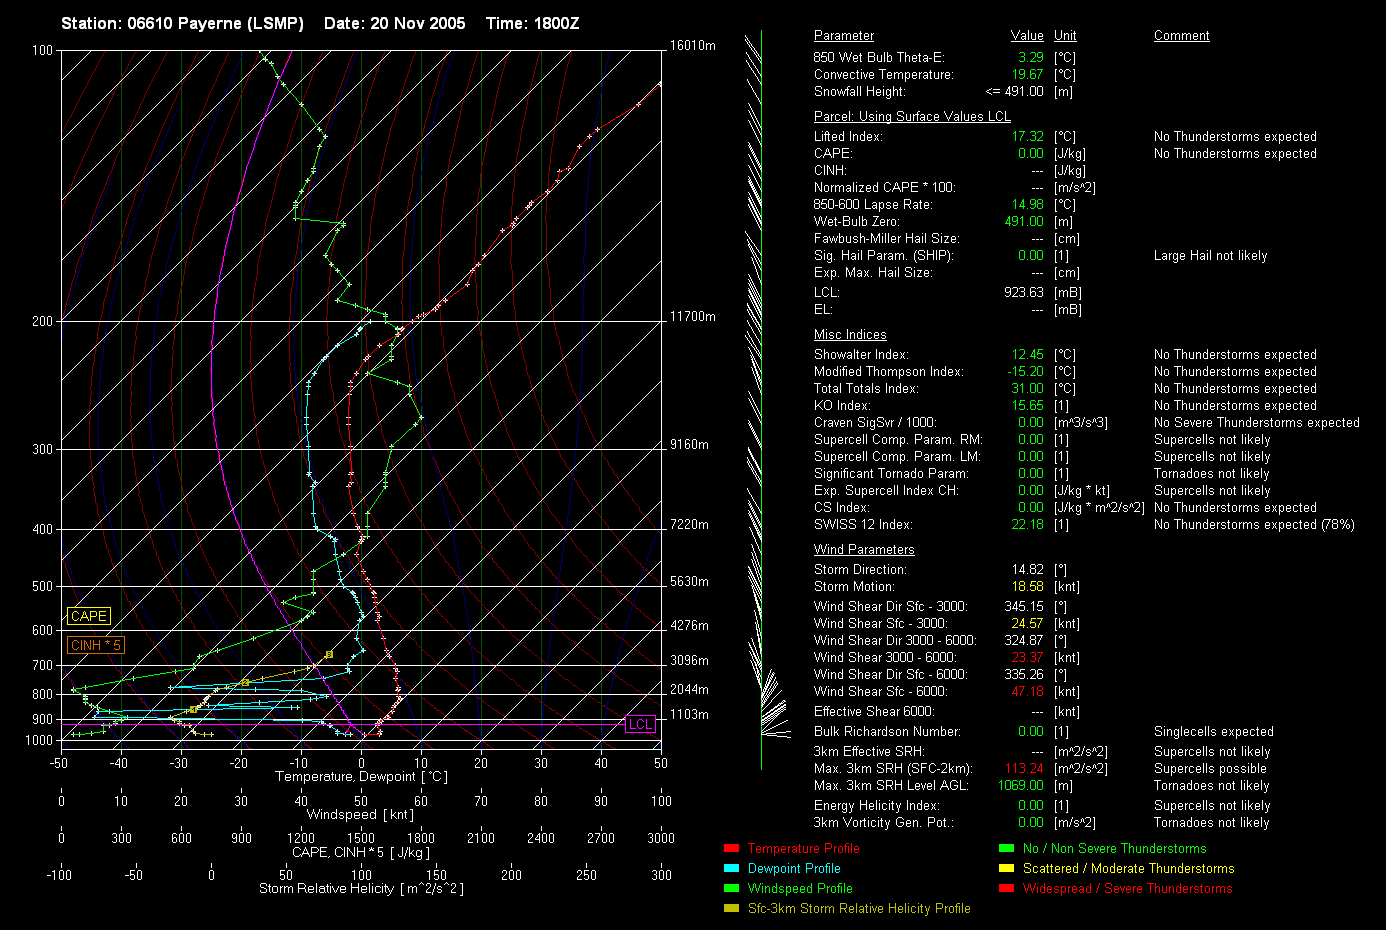The width and height of the screenshot is (1386, 930).
Task: Click the olive Sfc-3km Storm Relative Helicity swatch
Action: click(x=731, y=908)
